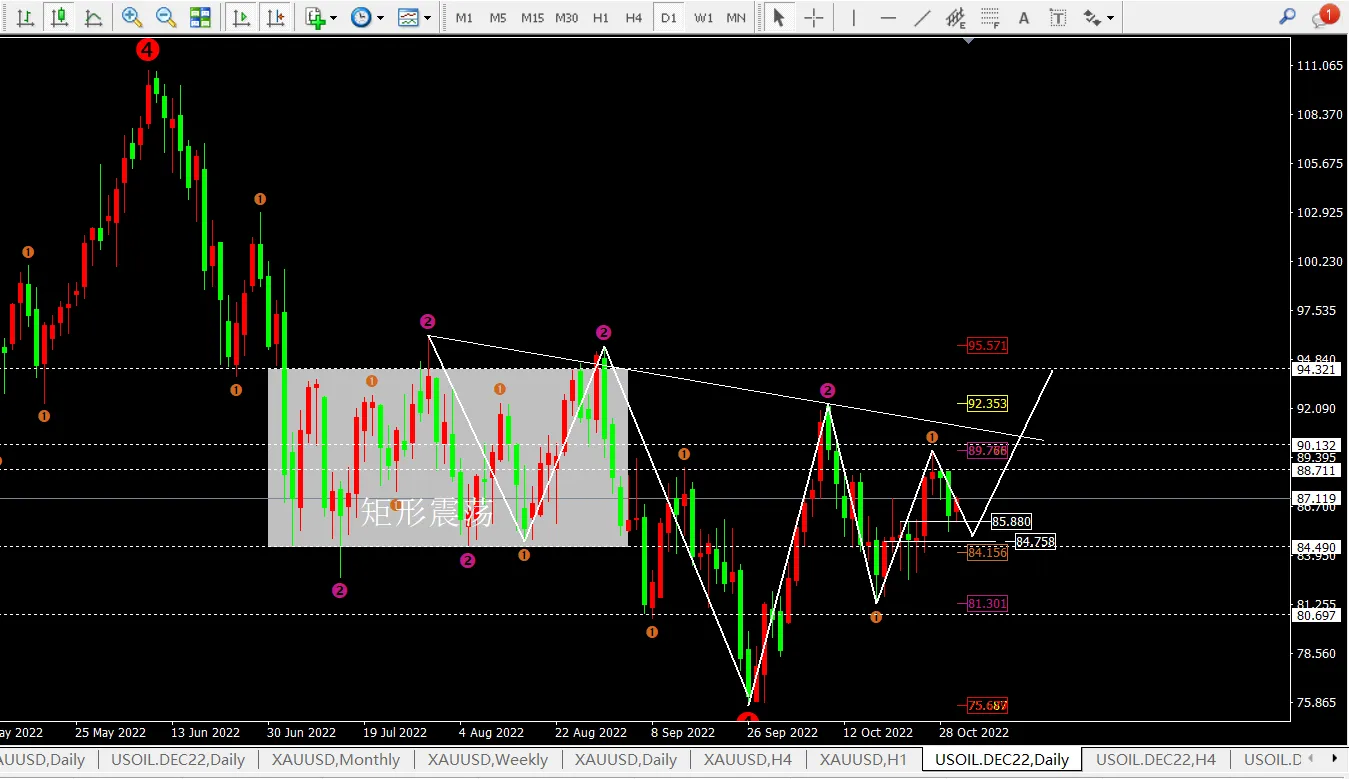Zoom in on the chart

click(x=131, y=17)
